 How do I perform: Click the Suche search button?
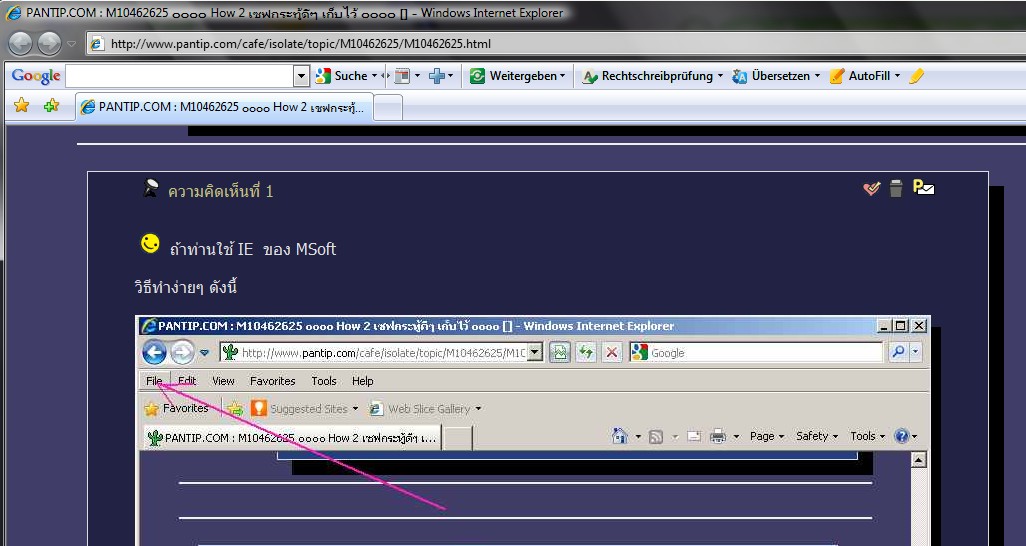pos(342,76)
